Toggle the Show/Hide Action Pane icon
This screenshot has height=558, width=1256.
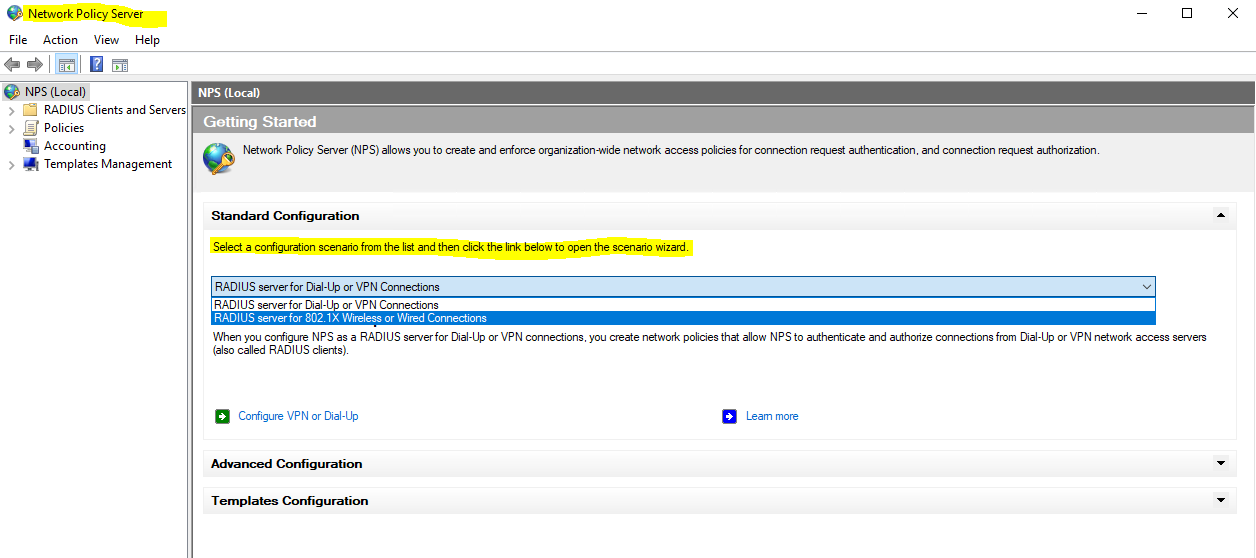120,65
